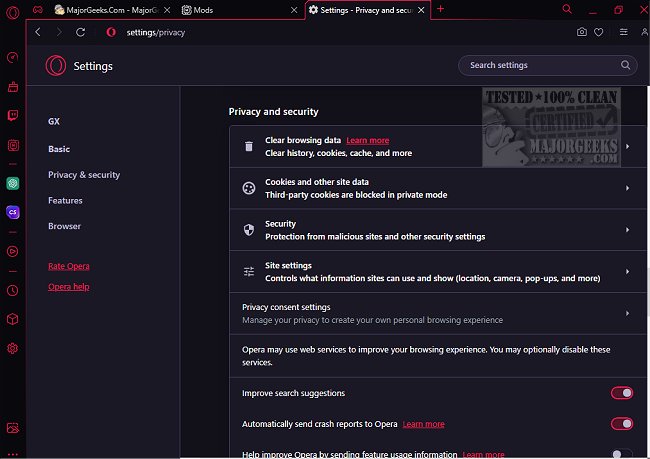The image size is (650, 459).
Task: Open the GX Cleaner sidebar icon
Action: click(x=13, y=87)
